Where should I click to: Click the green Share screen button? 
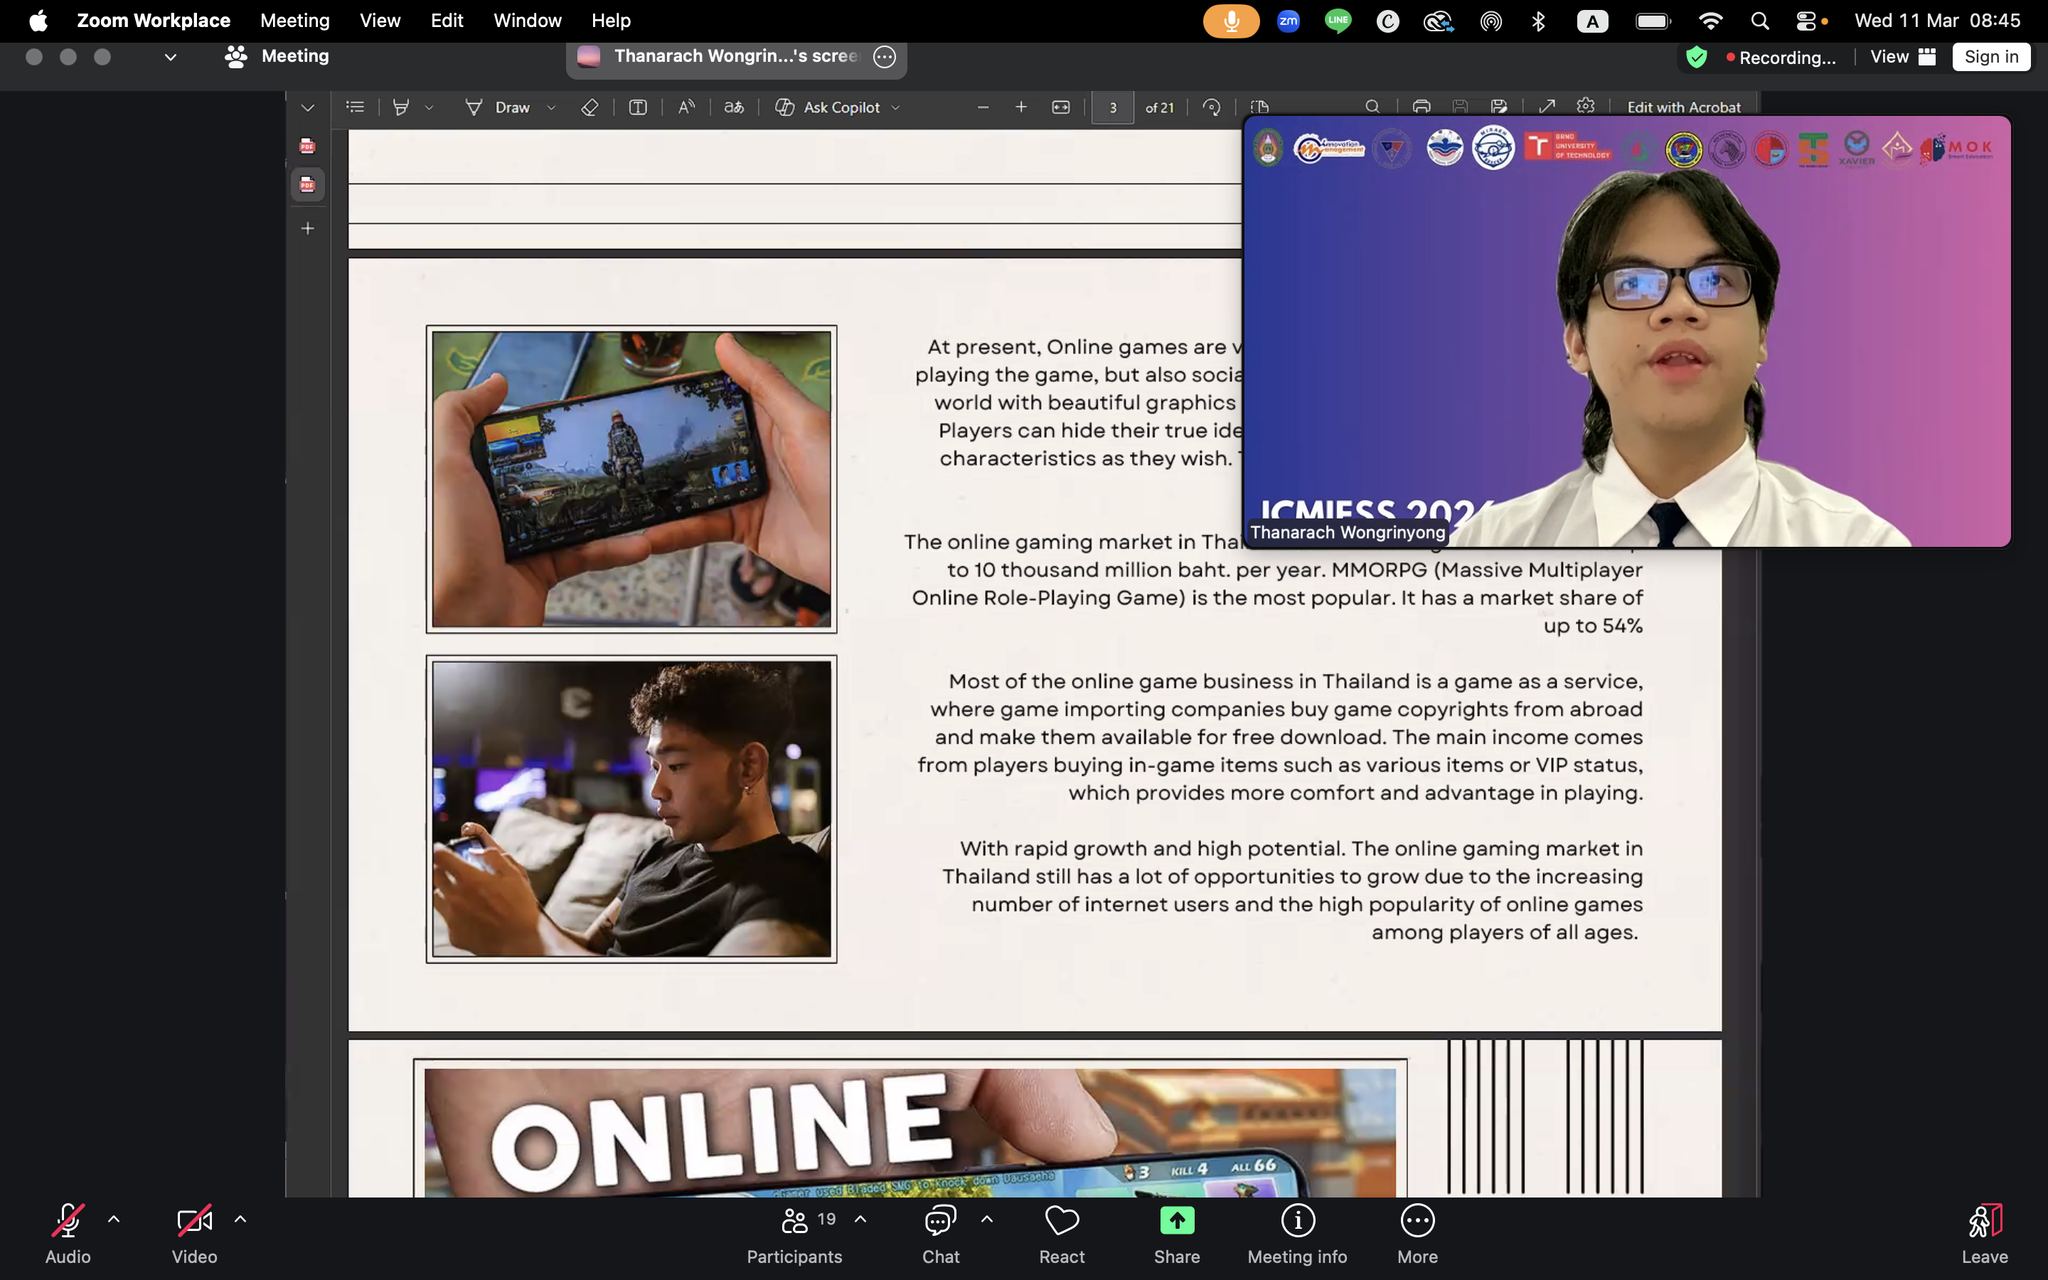(x=1176, y=1221)
